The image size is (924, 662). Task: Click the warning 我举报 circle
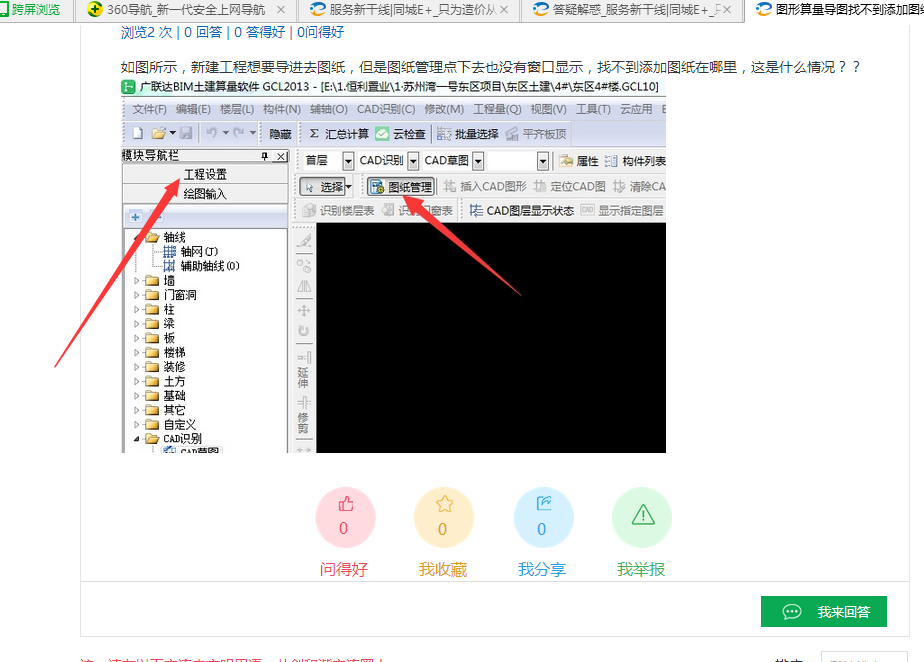(642, 517)
